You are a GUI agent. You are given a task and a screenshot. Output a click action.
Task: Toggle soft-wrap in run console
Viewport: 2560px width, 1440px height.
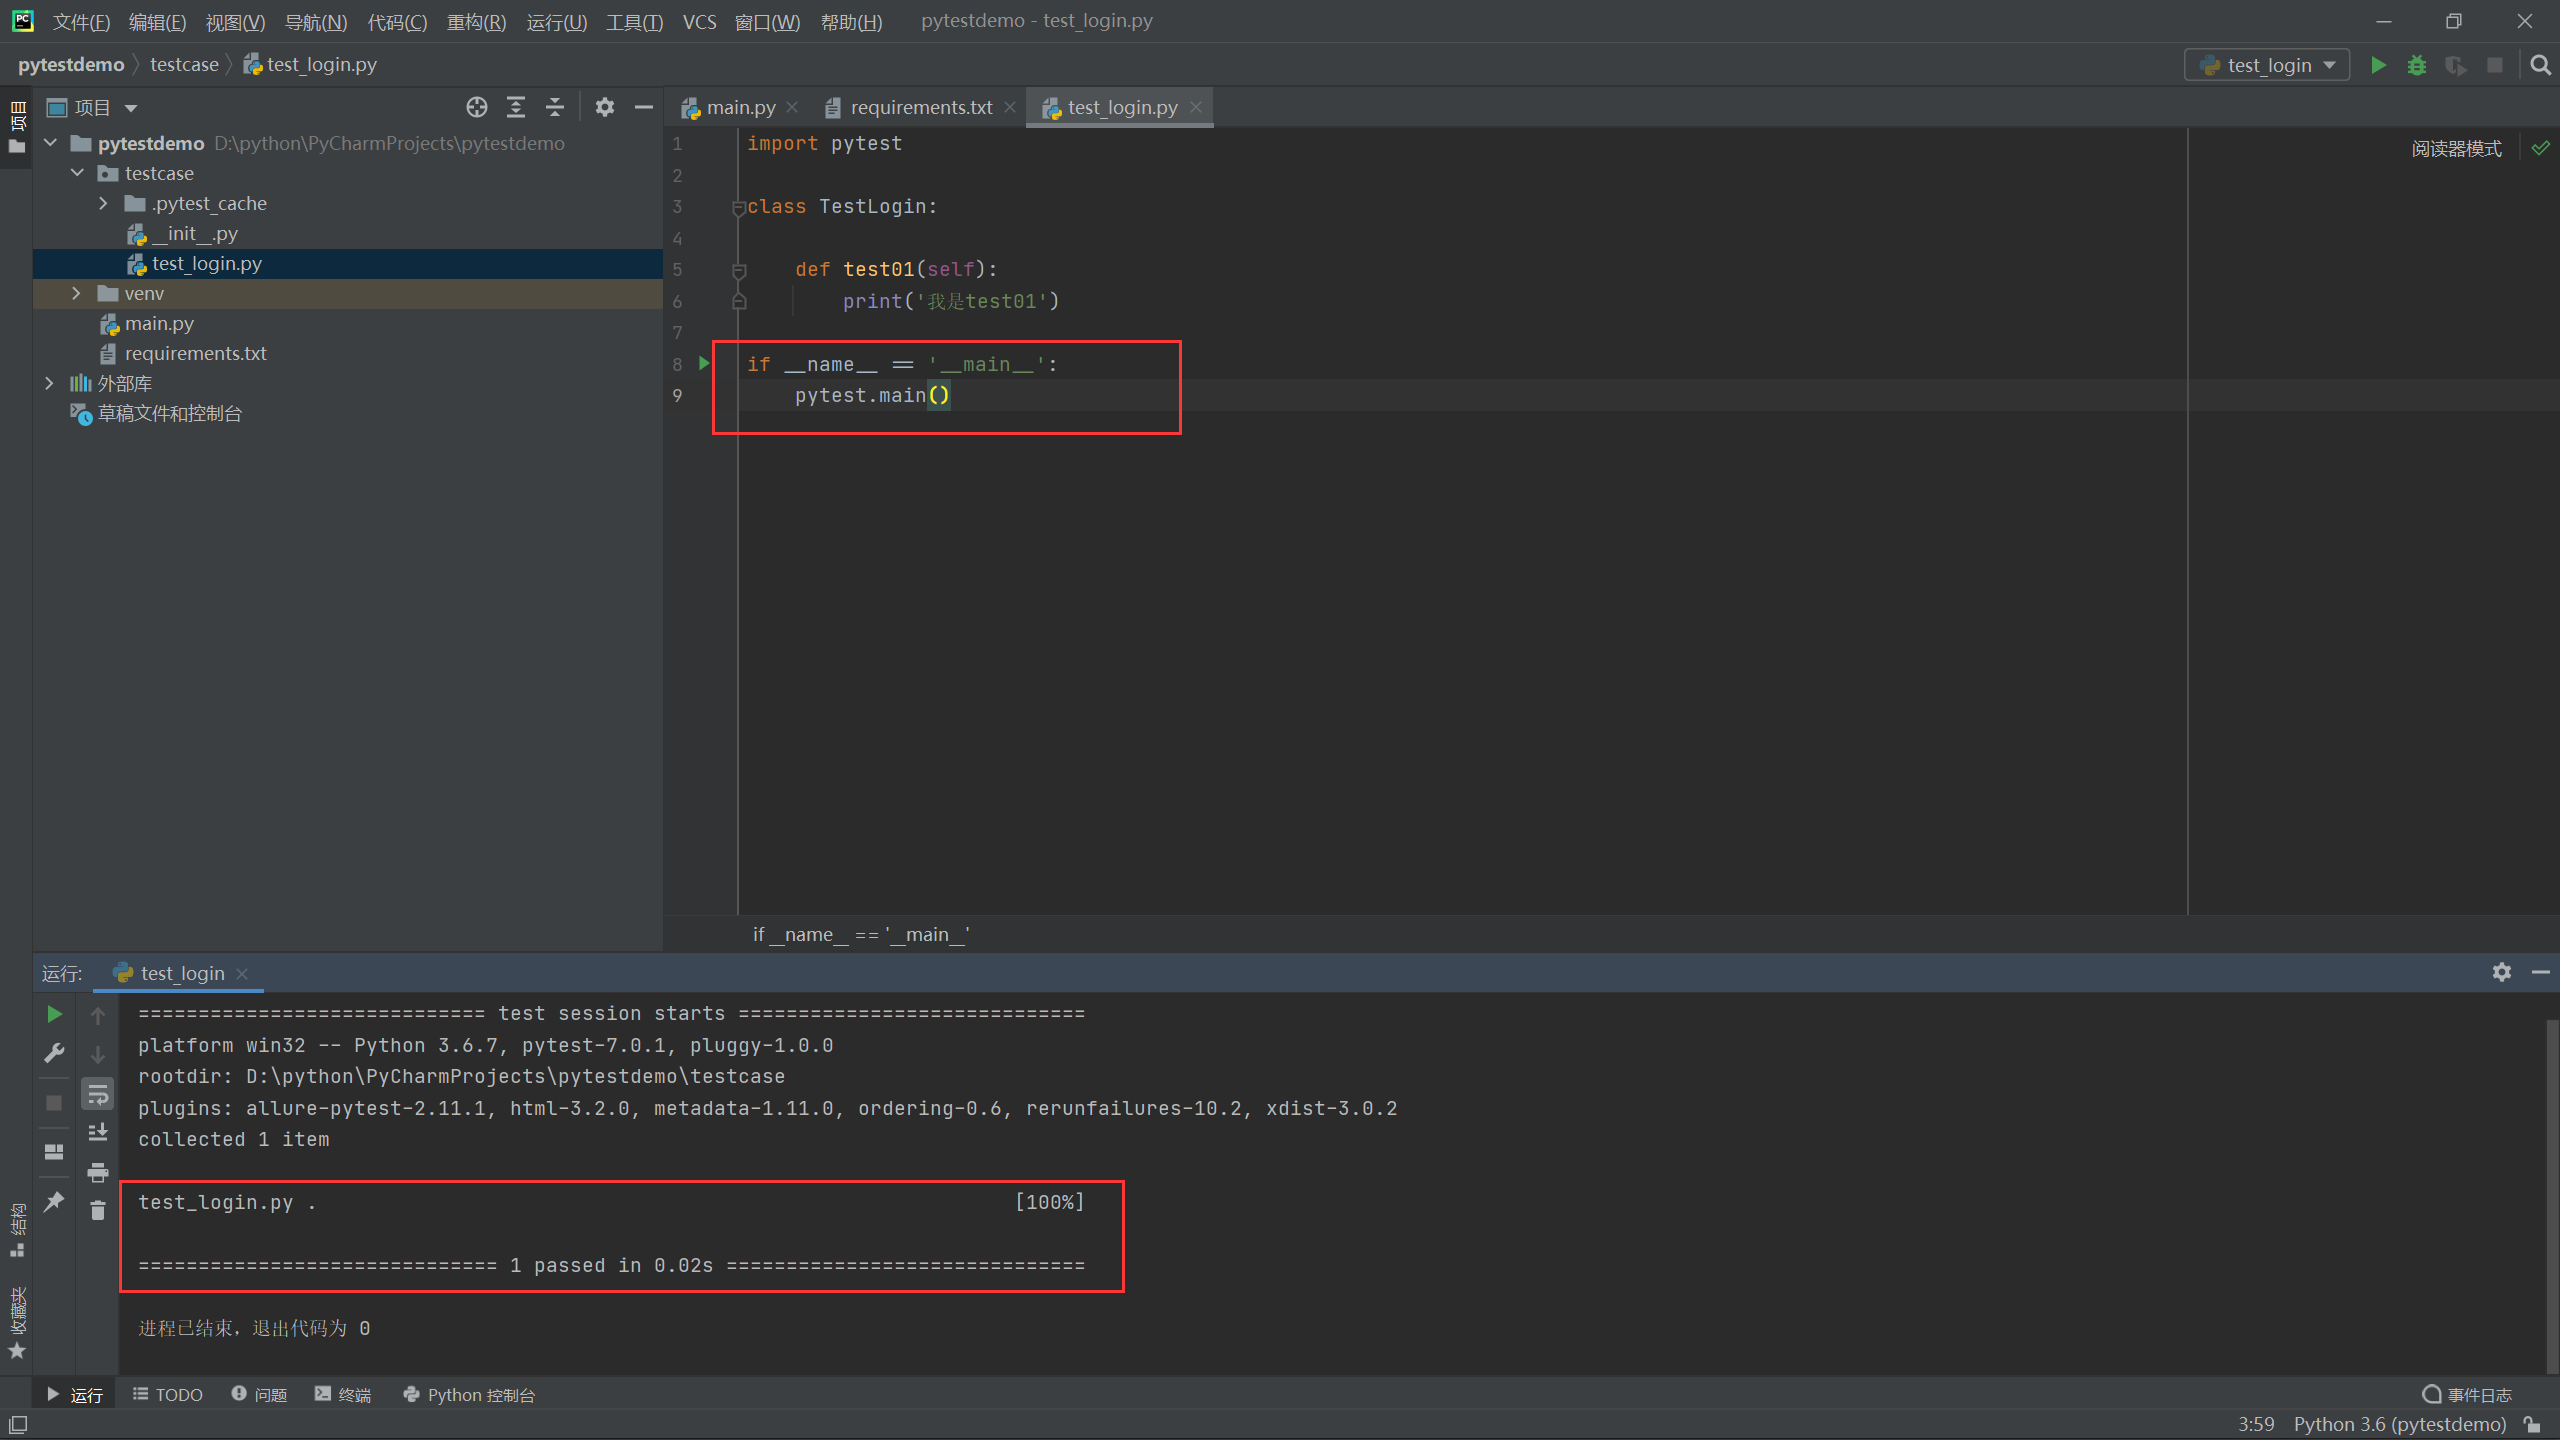pyautogui.click(x=98, y=1094)
